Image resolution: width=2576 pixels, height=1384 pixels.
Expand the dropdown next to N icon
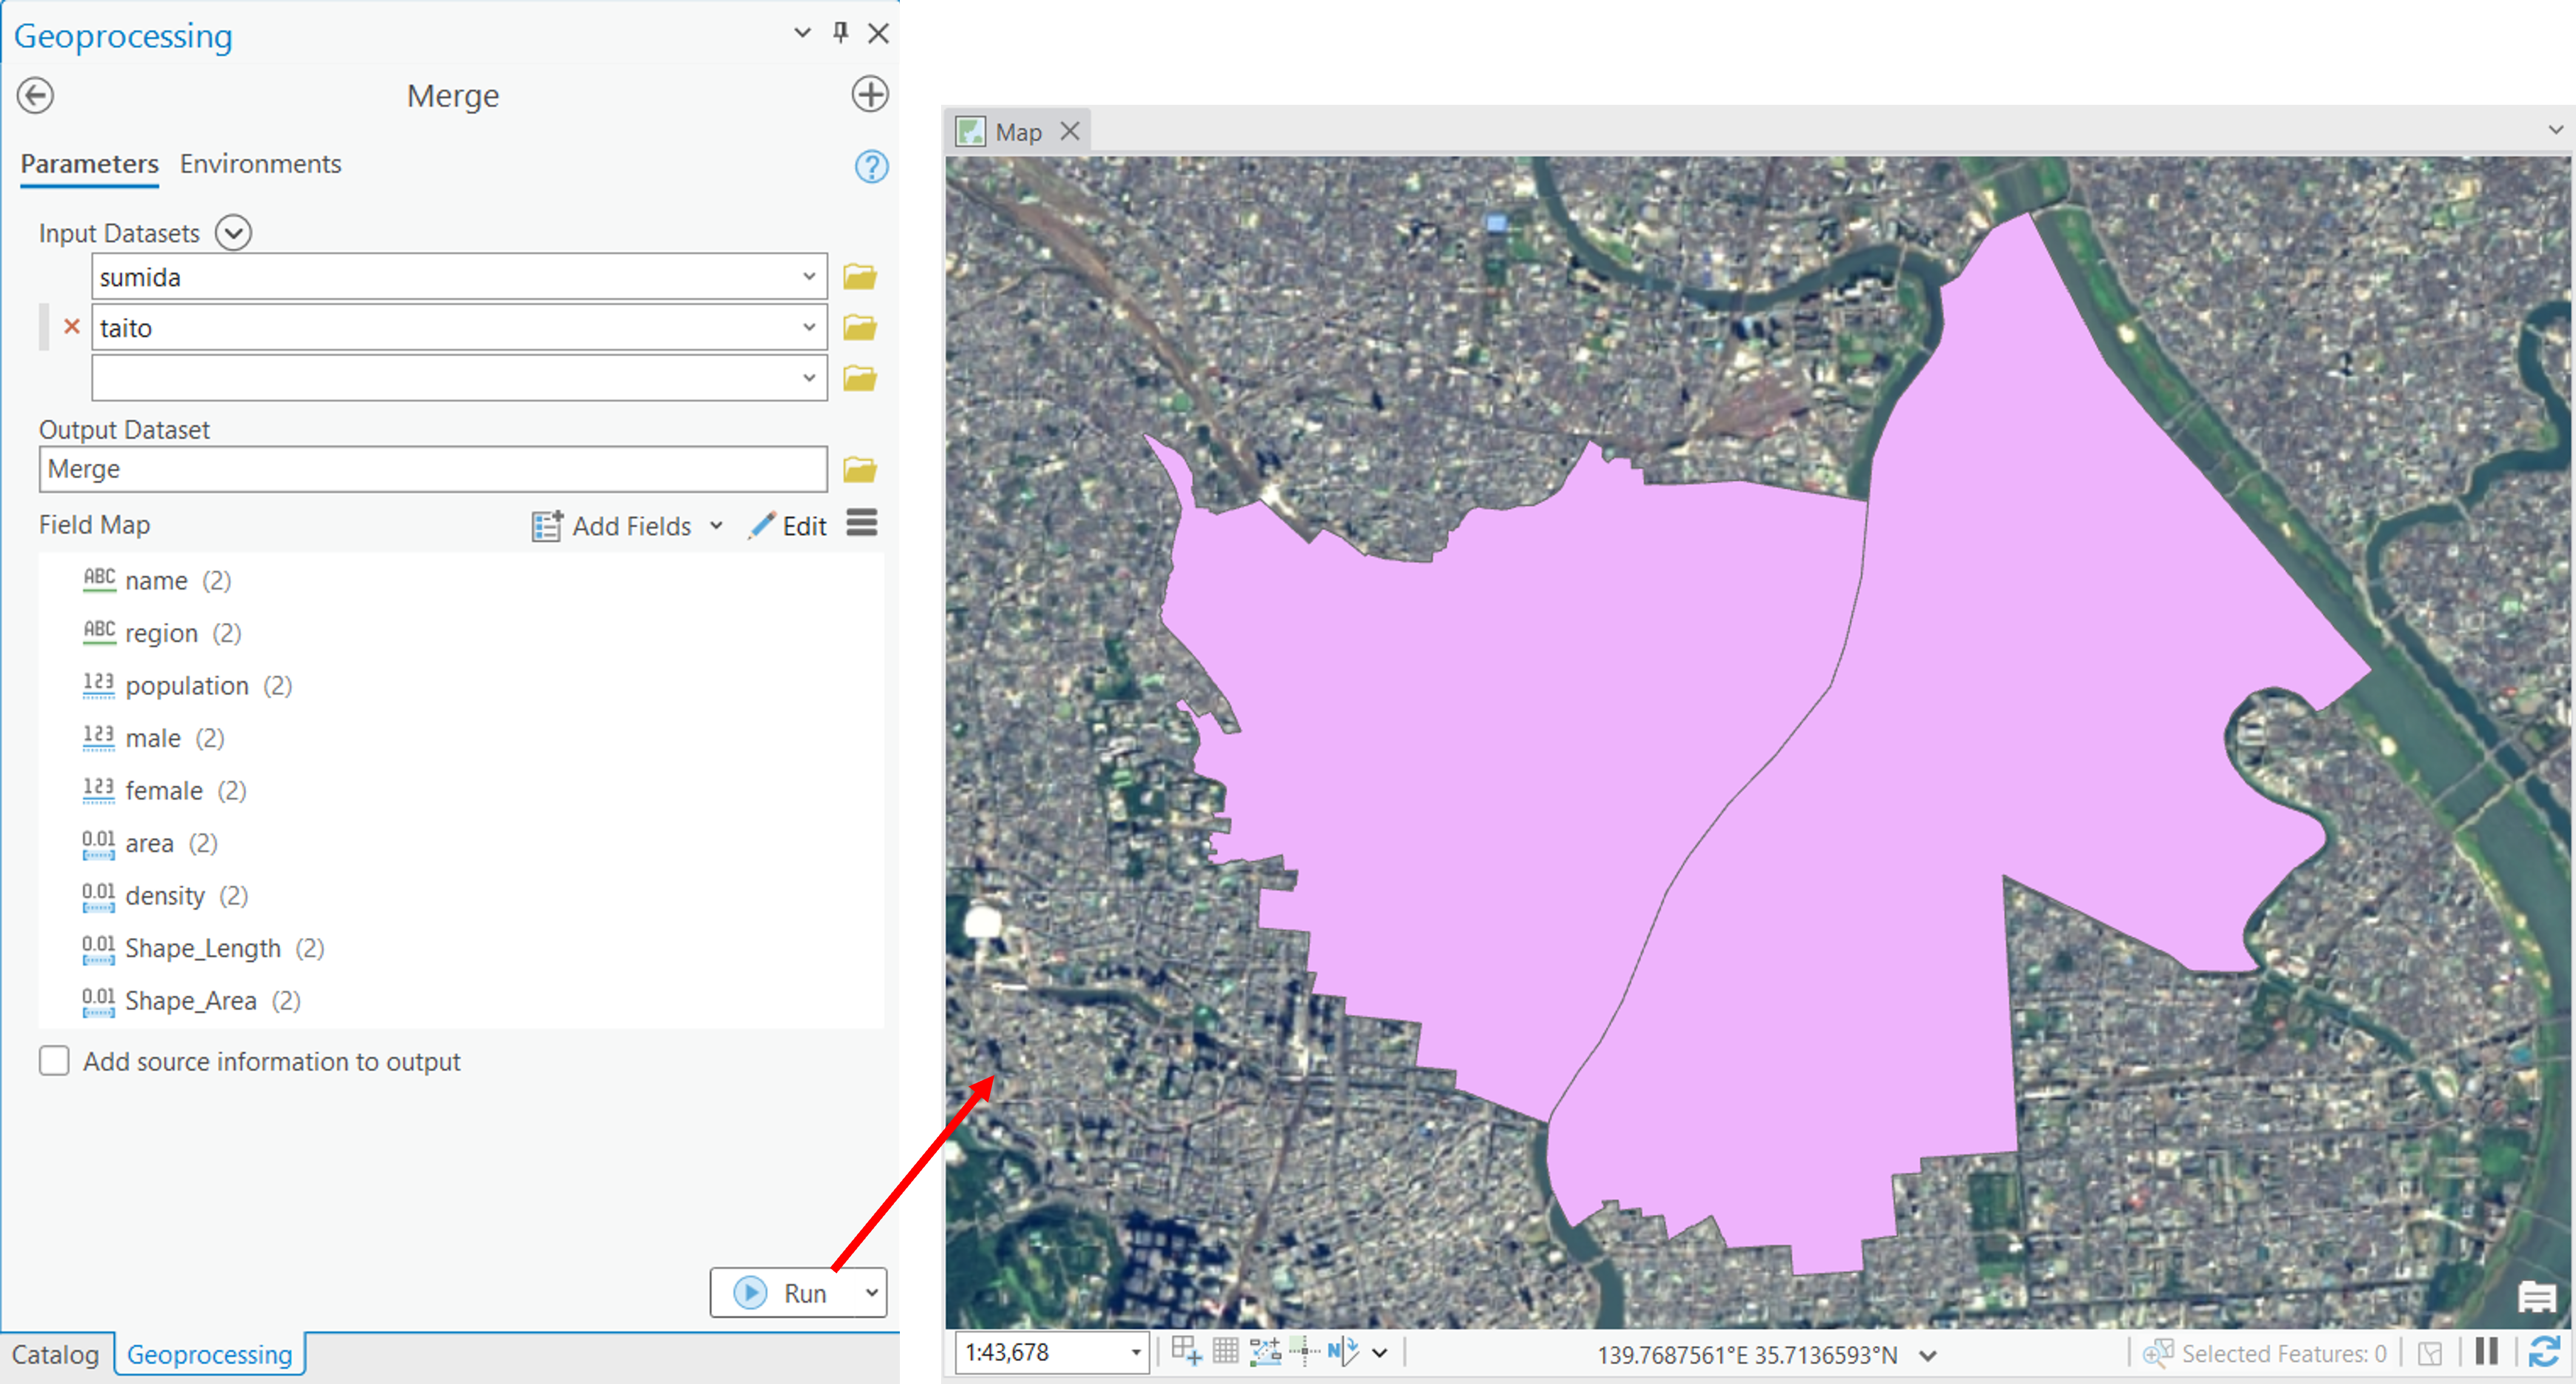pos(1380,1354)
